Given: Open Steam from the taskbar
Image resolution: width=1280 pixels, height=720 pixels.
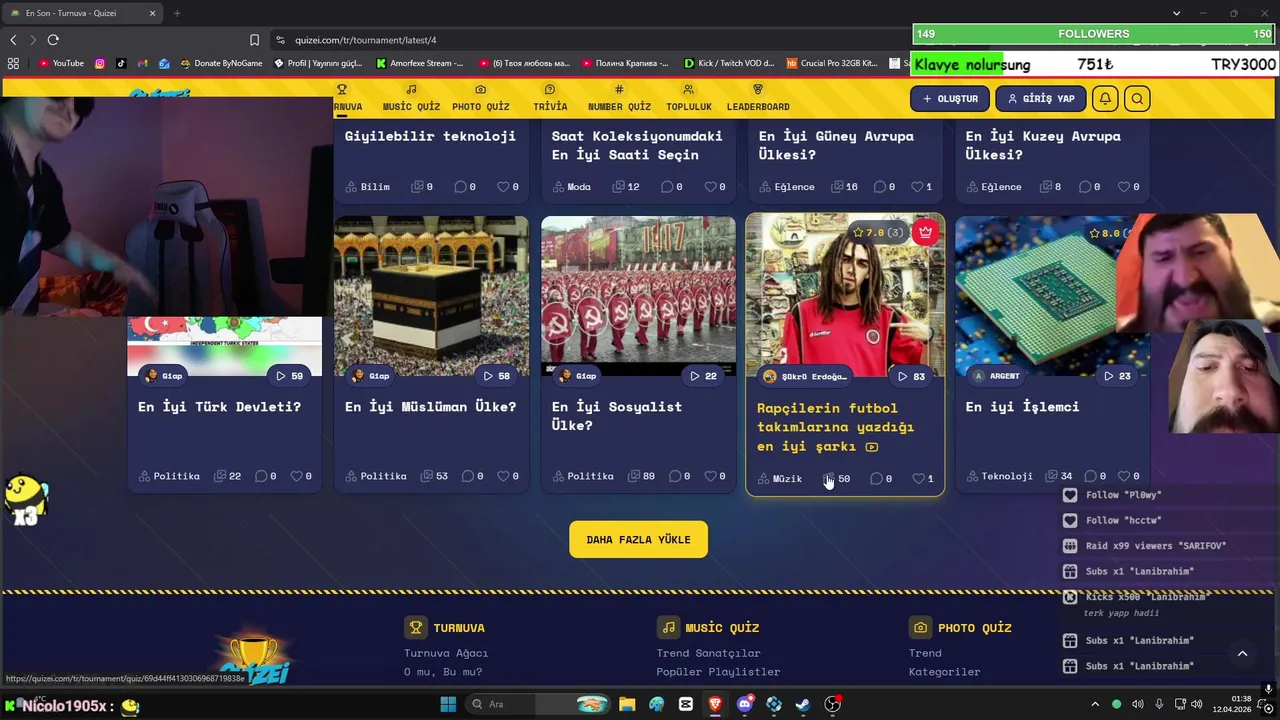Looking at the screenshot, I should pos(802,704).
